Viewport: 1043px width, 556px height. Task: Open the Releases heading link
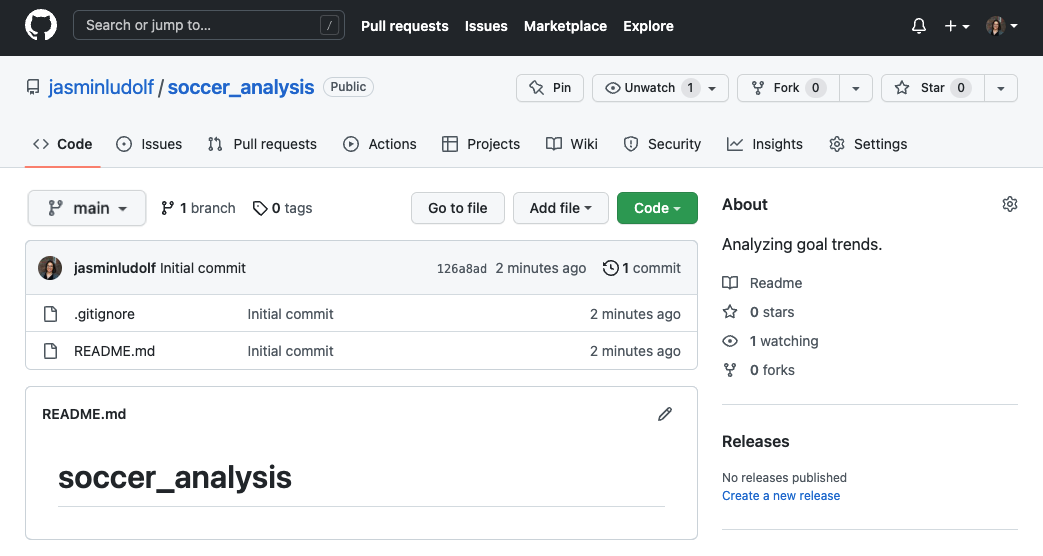(756, 442)
